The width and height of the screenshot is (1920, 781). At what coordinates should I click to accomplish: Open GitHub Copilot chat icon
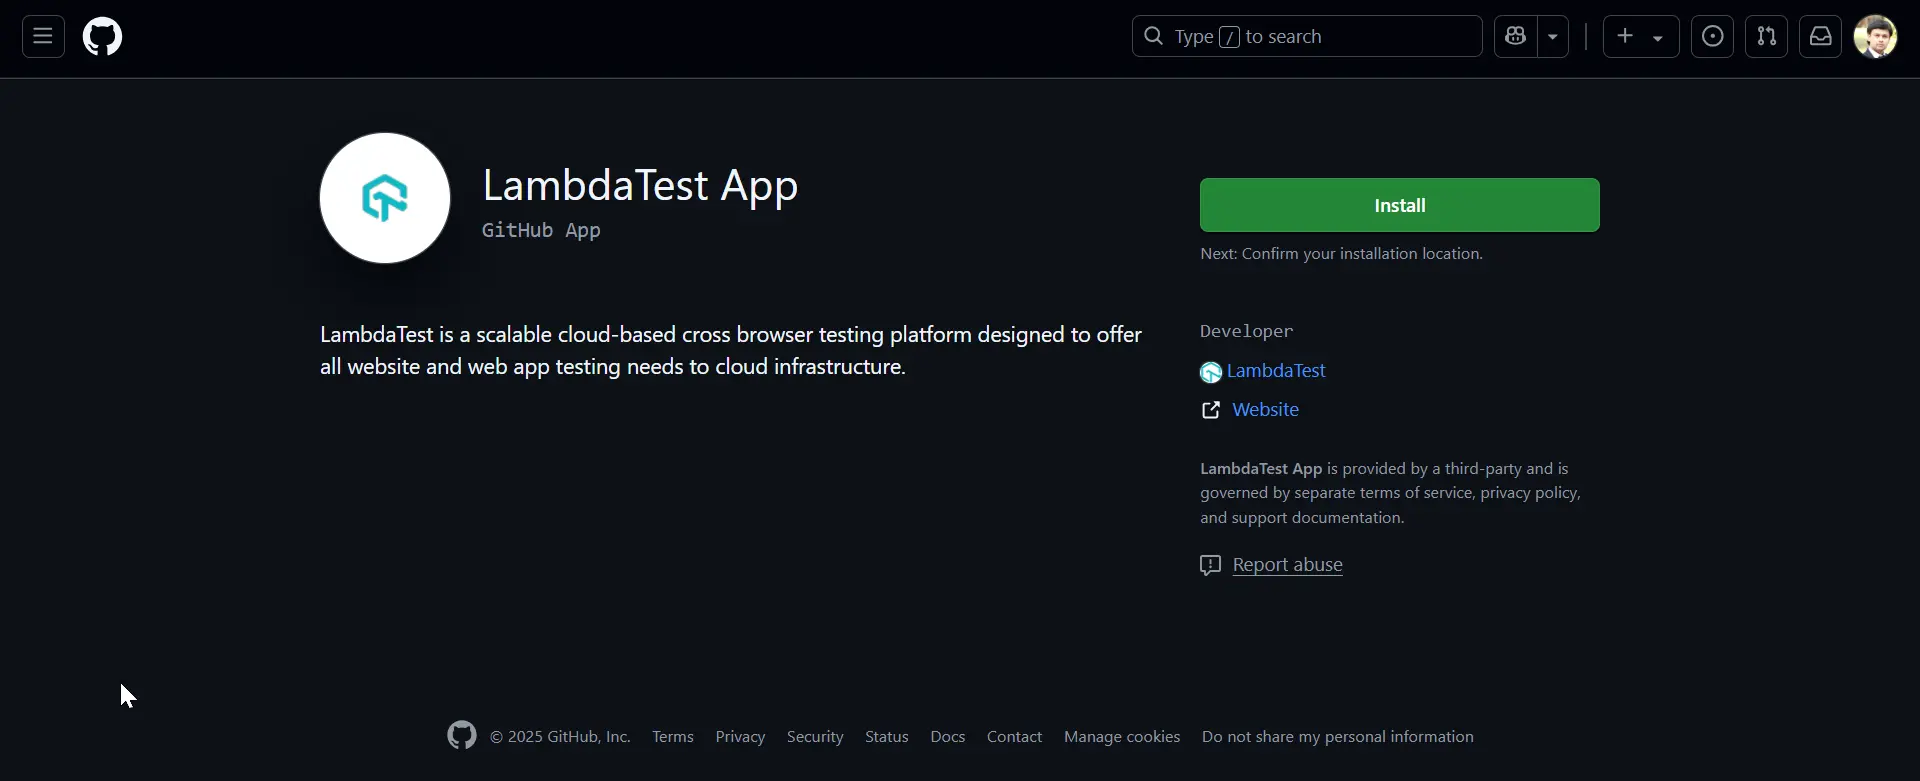click(x=1515, y=37)
